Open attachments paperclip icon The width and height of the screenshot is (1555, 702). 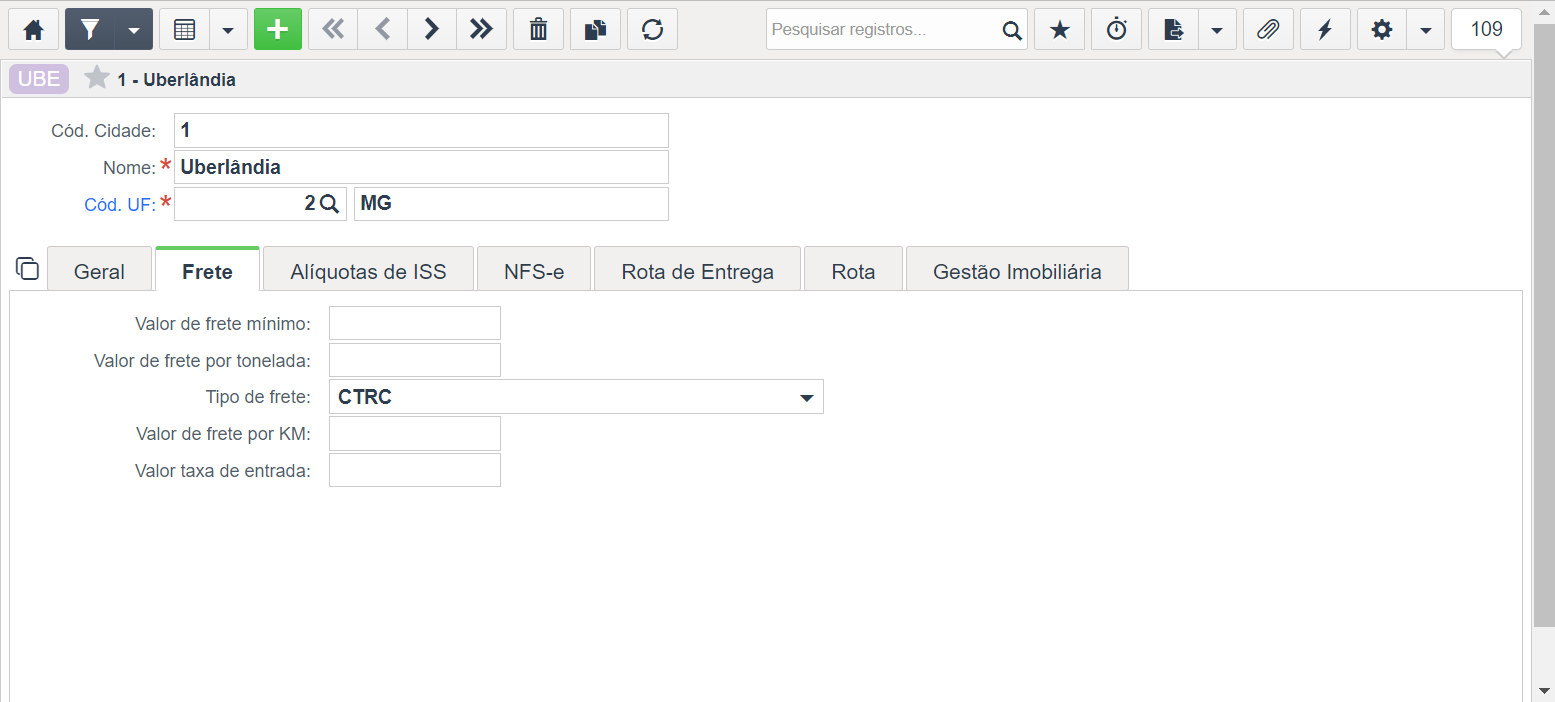[x=1268, y=30]
